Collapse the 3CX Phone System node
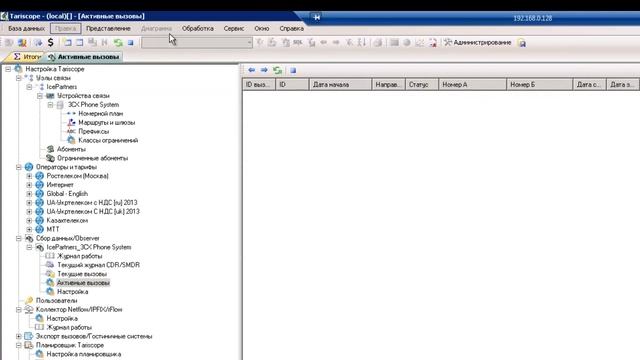 (x=51, y=105)
